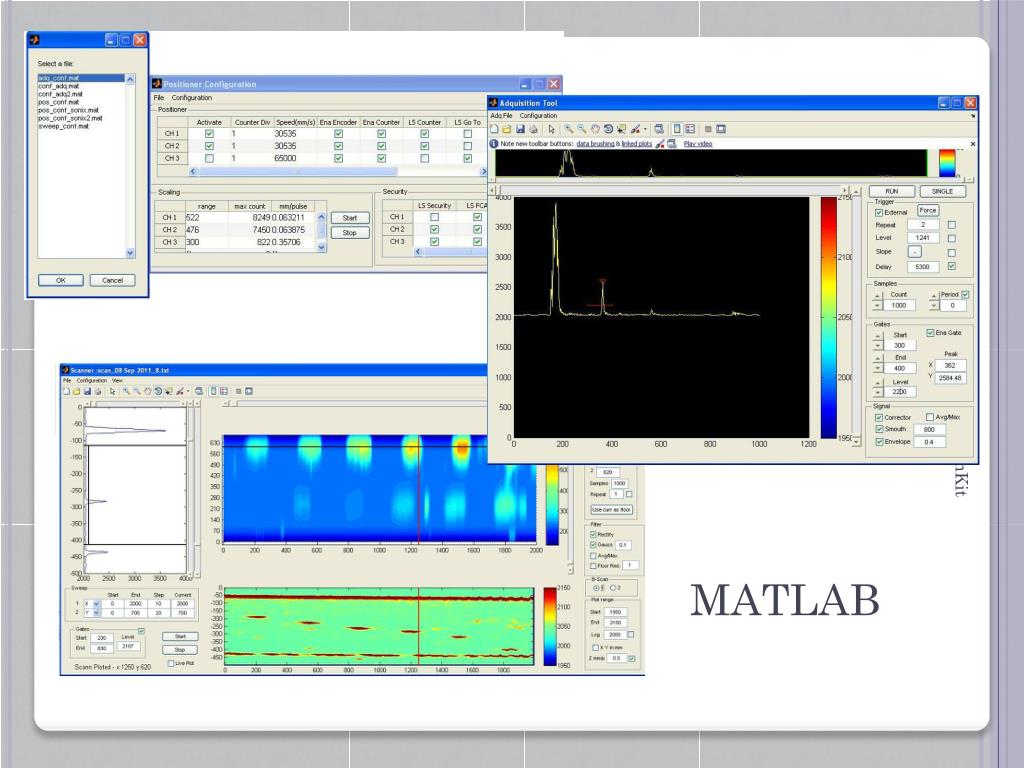Open Y axis dropdown in Sweep row 2
The height and width of the screenshot is (768, 1024).
[x=97, y=613]
